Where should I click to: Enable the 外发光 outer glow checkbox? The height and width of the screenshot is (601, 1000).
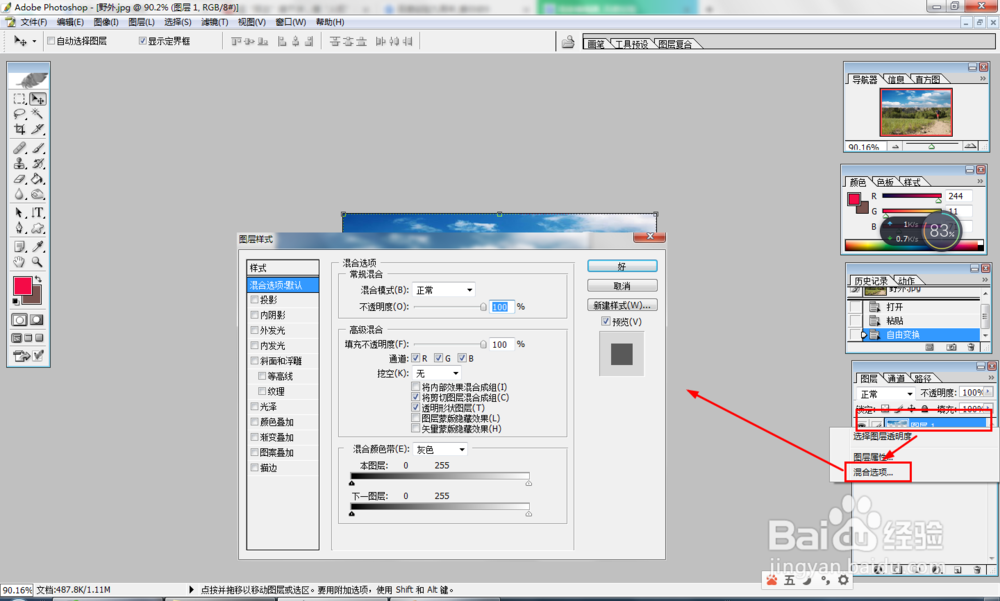point(254,330)
